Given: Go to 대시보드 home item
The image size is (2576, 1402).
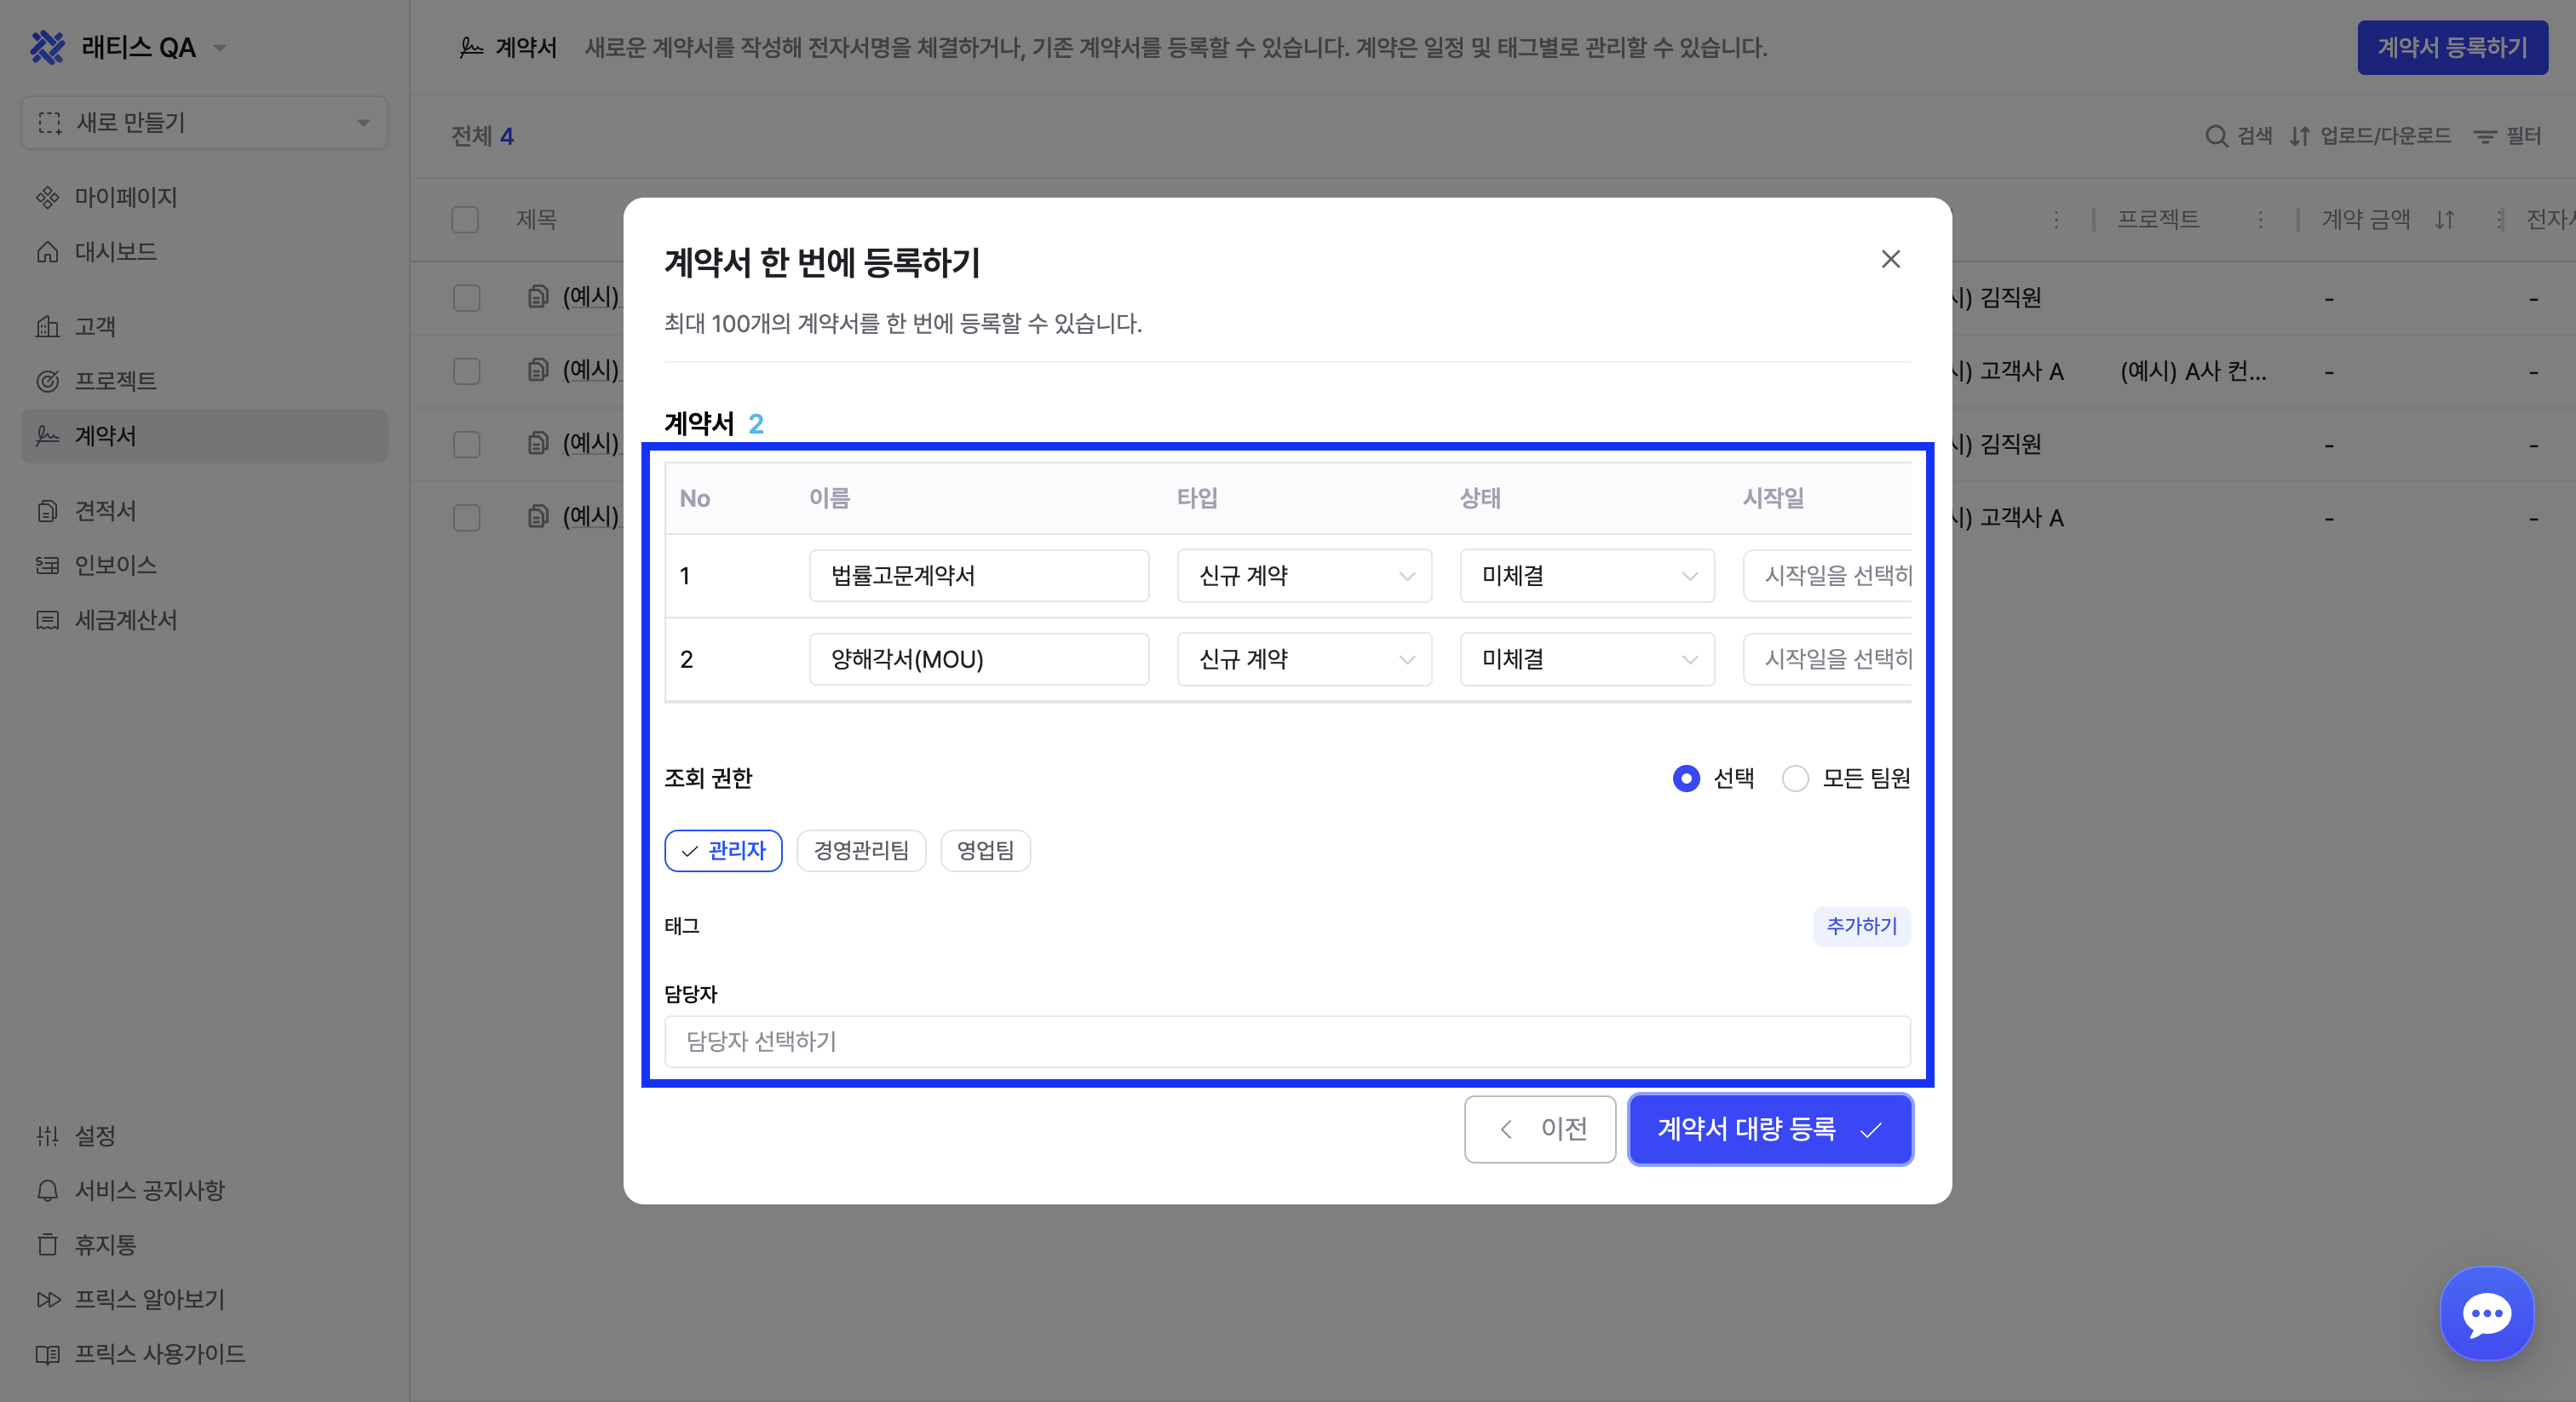Looking at the screenshot, I should coord(114,252).
